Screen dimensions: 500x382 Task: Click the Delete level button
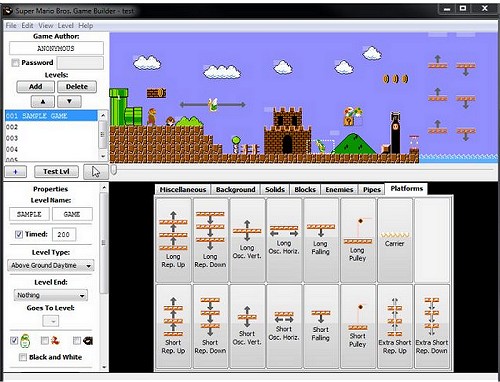tap(77, 87)
